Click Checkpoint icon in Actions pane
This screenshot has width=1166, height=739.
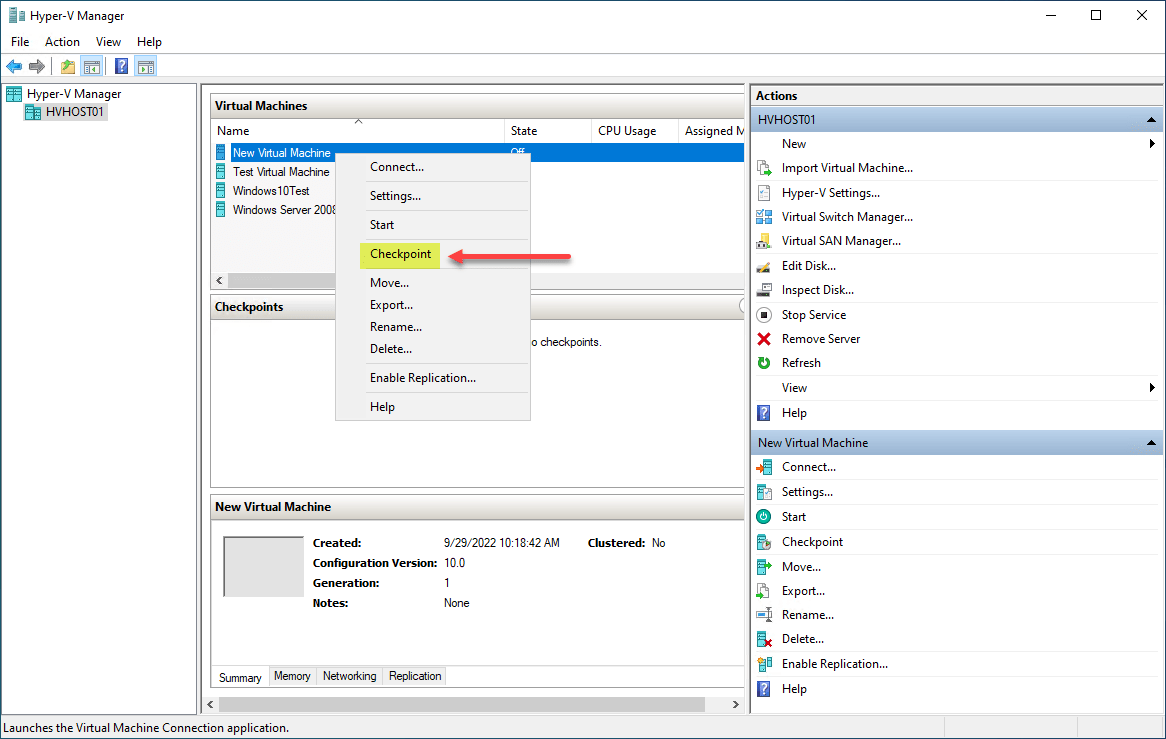(764, 542)
